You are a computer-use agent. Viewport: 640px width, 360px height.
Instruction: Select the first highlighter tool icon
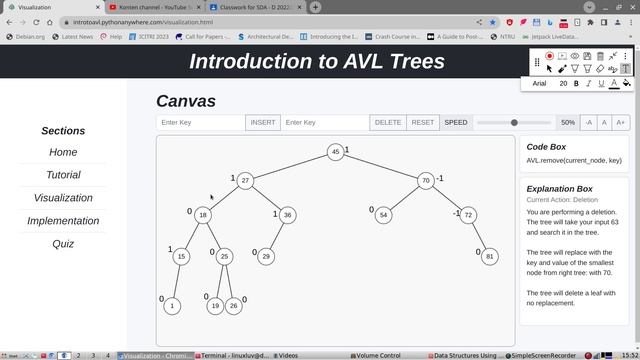coord(575,69)
